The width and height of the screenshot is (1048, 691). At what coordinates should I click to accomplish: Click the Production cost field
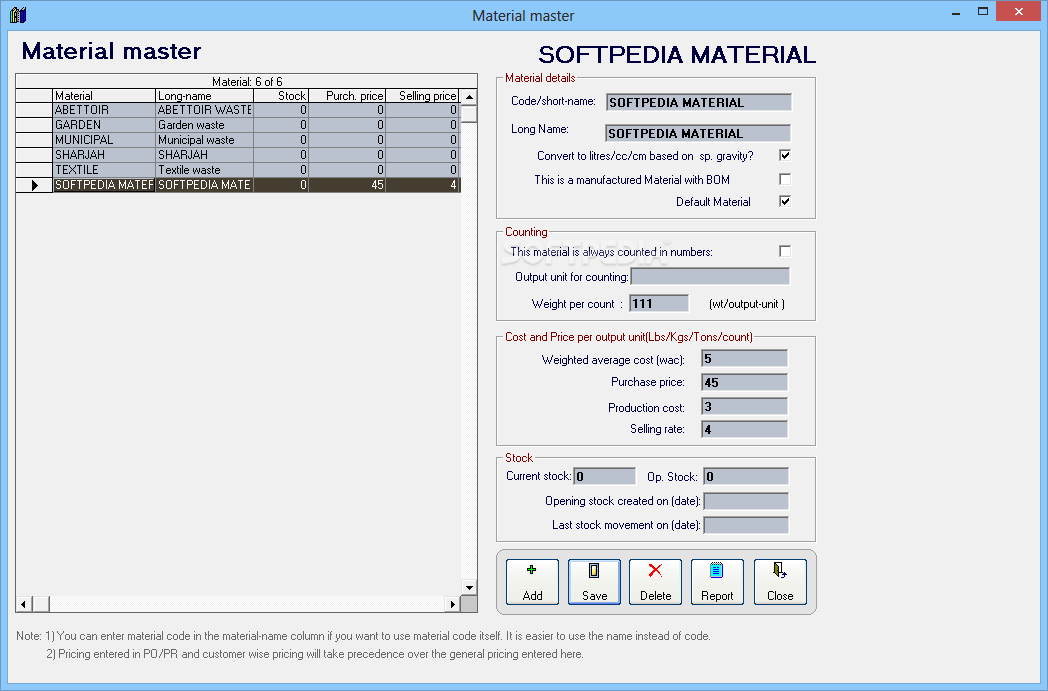[x=745, y=406]
